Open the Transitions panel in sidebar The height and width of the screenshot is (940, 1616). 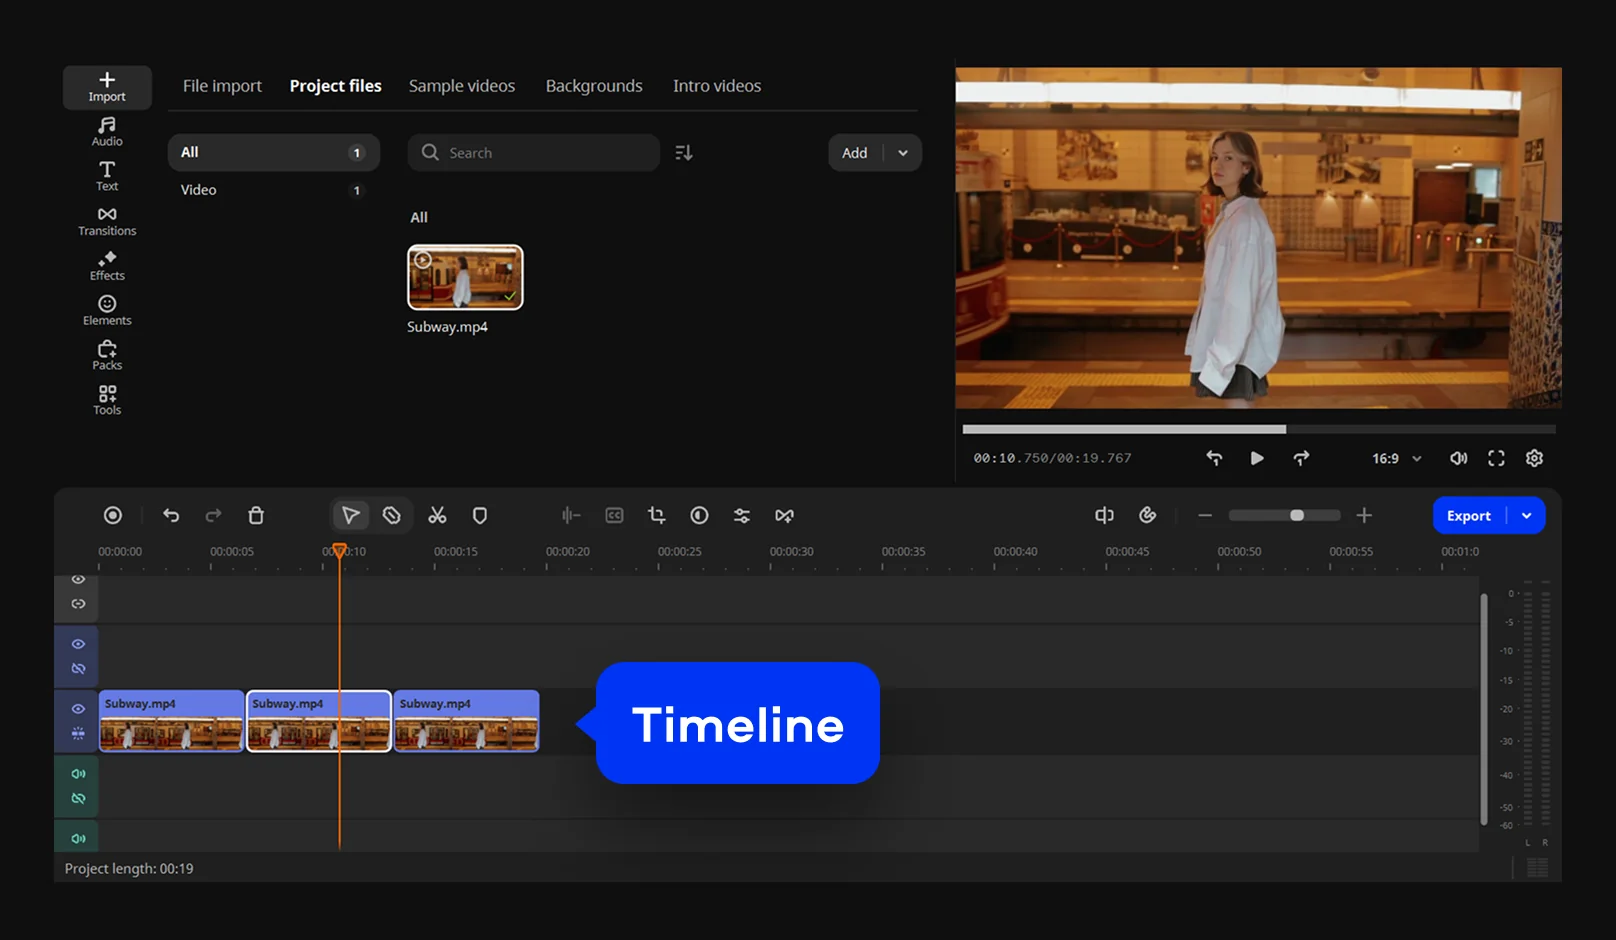pyautogui.click(x=107, y=221)
